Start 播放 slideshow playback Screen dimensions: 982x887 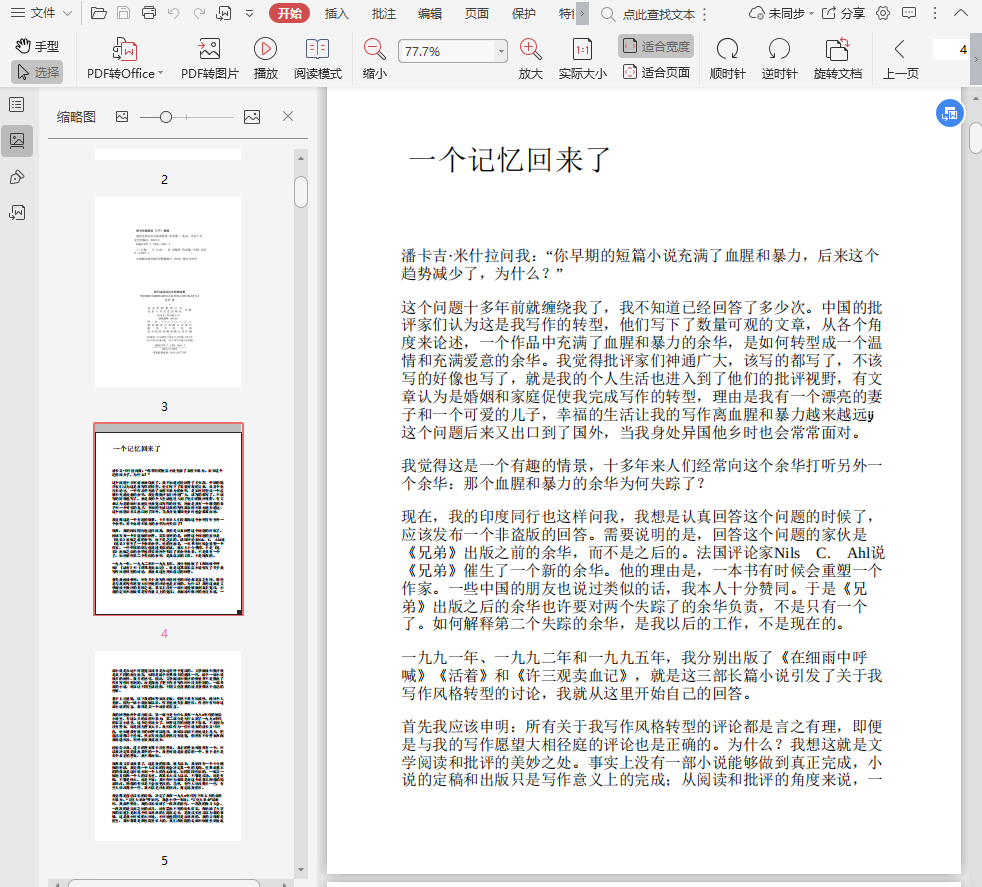coord(266,58)
